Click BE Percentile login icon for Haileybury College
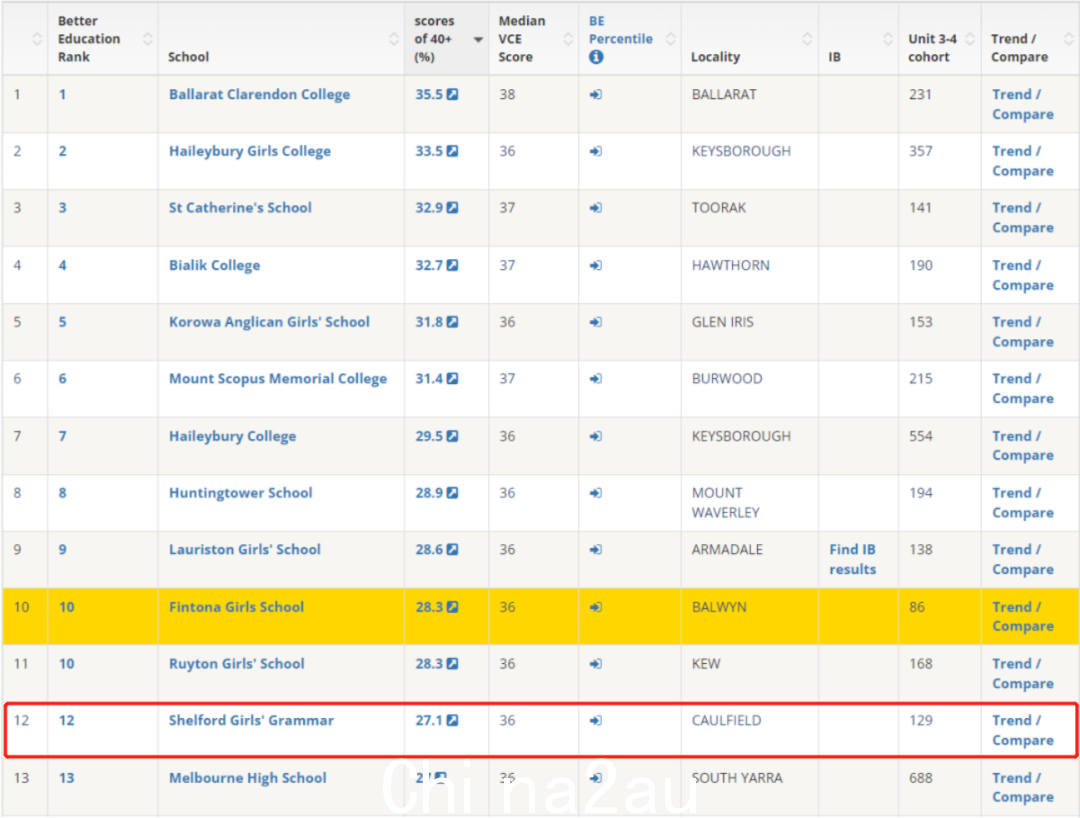Screen dimensions: 1080x818 [596, 436]
